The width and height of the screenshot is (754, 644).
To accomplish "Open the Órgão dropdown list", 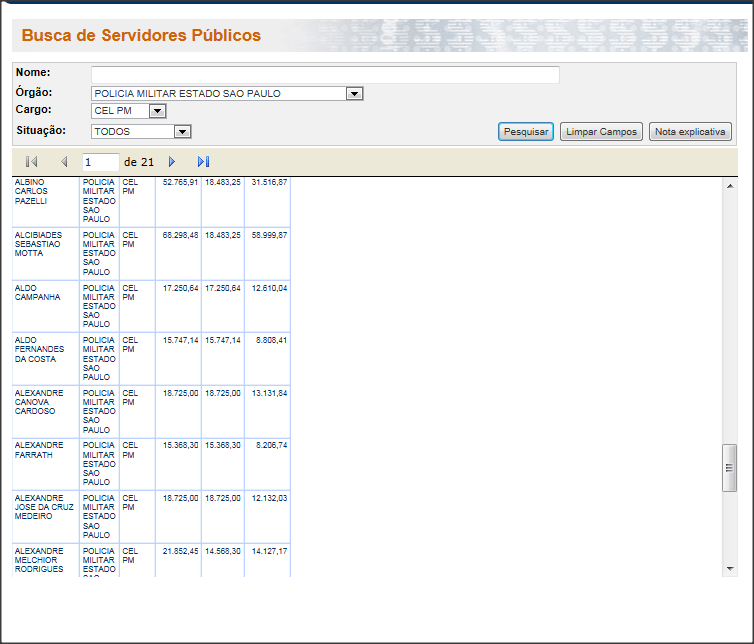I will (x=353, y=94).
